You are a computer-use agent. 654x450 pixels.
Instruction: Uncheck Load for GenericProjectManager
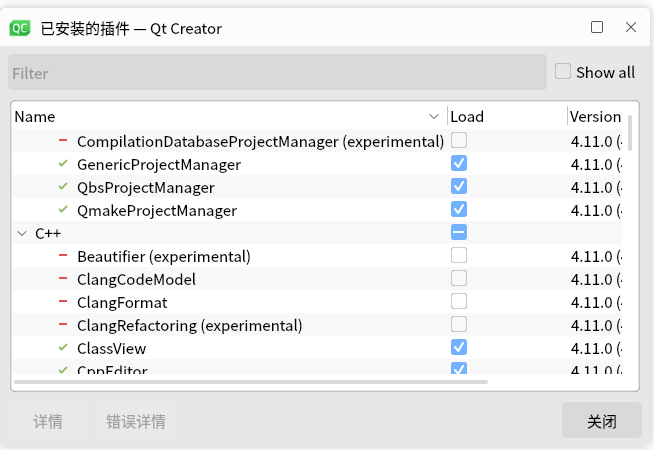click(459, 163)
